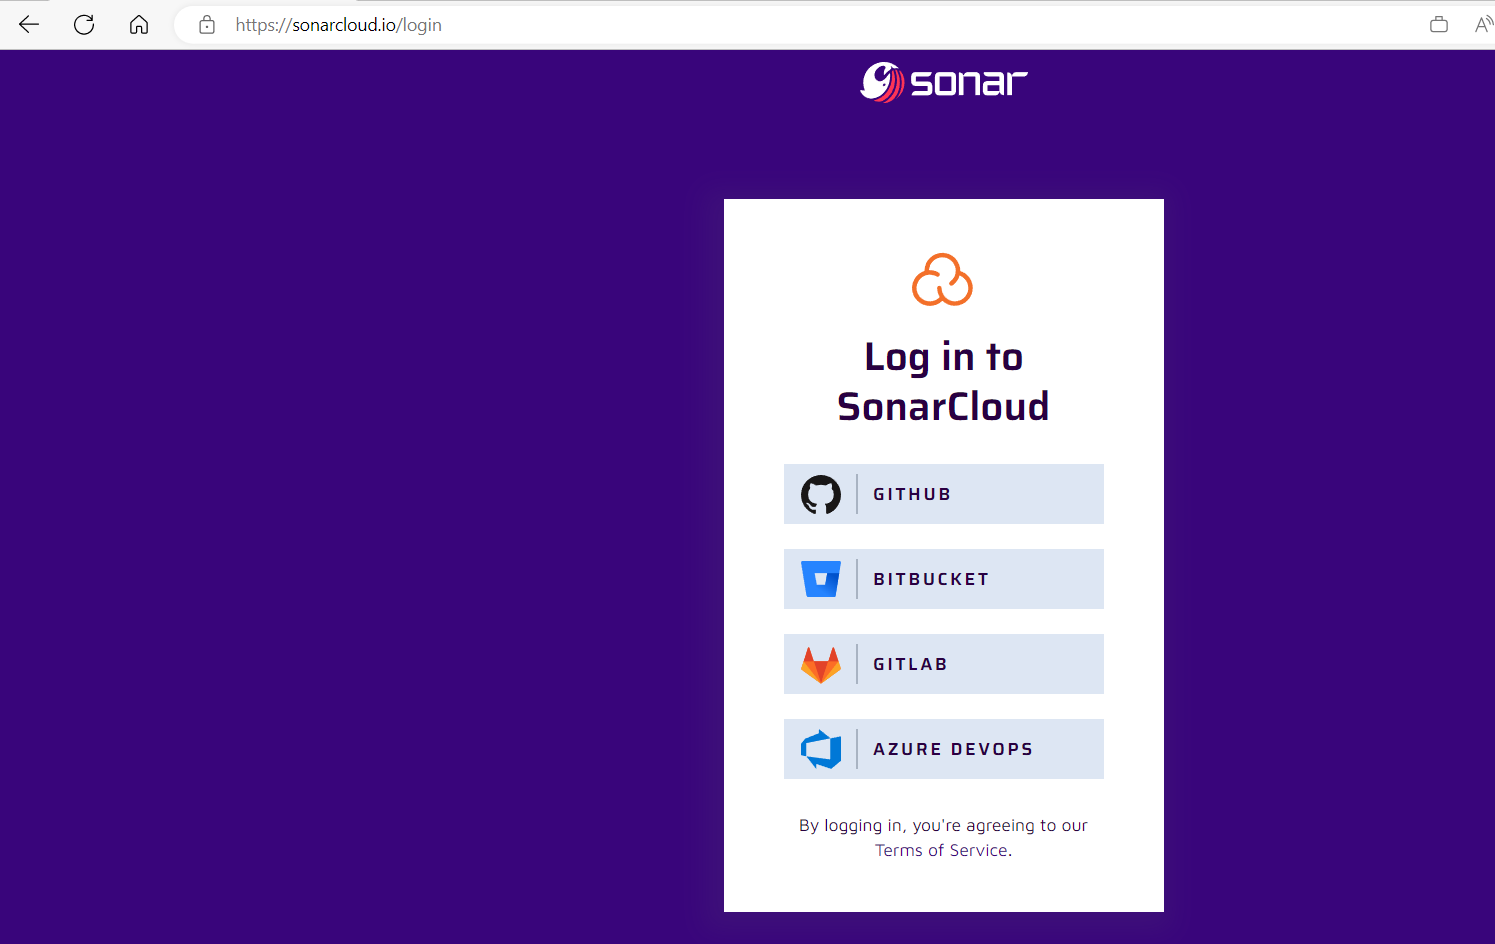The width and height of the screenshot is (1495, 944).
Task: Click the site permissions padlock icon
Action: [x=206, y=24]
